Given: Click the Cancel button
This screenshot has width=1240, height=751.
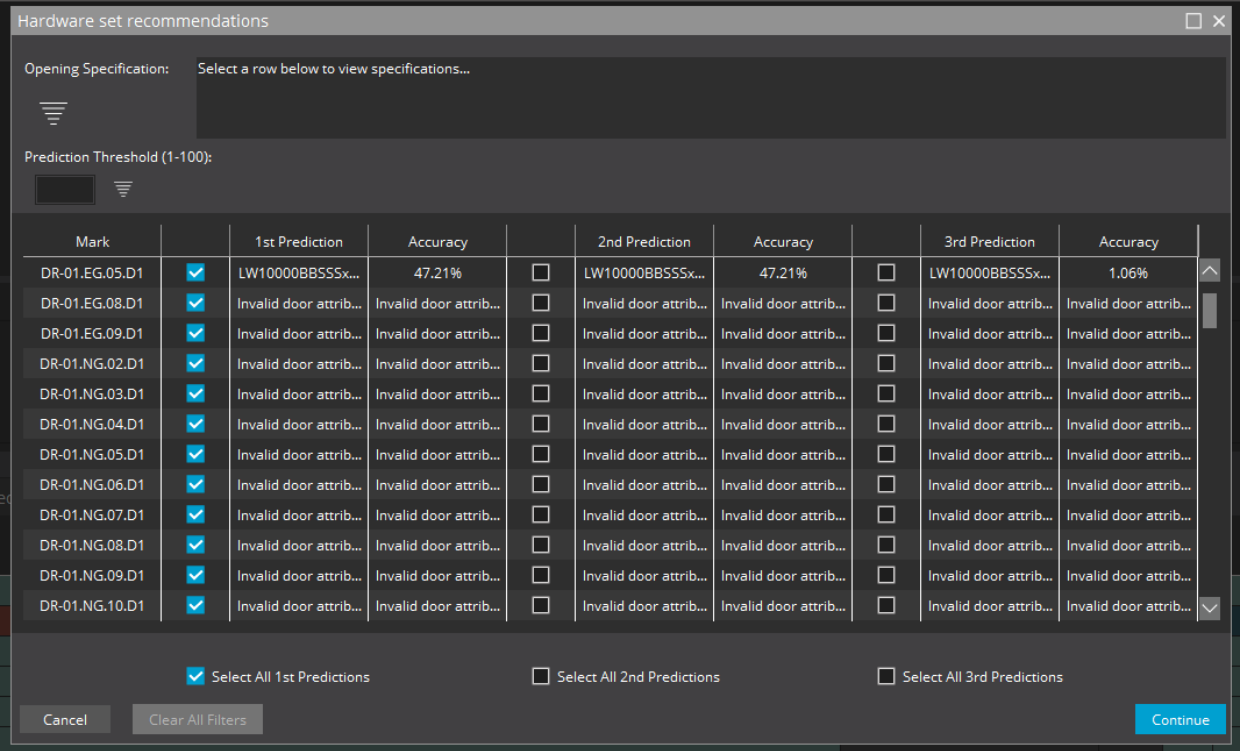Looking at the screenshot, I should [64, 719].
